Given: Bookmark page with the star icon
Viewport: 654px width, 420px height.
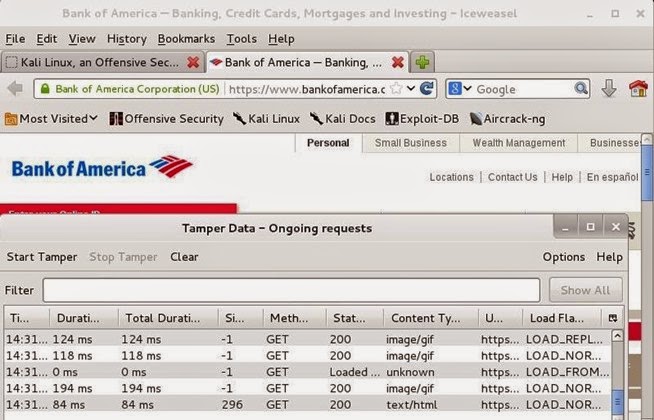Looking at the screenshot, I should 396,88.
